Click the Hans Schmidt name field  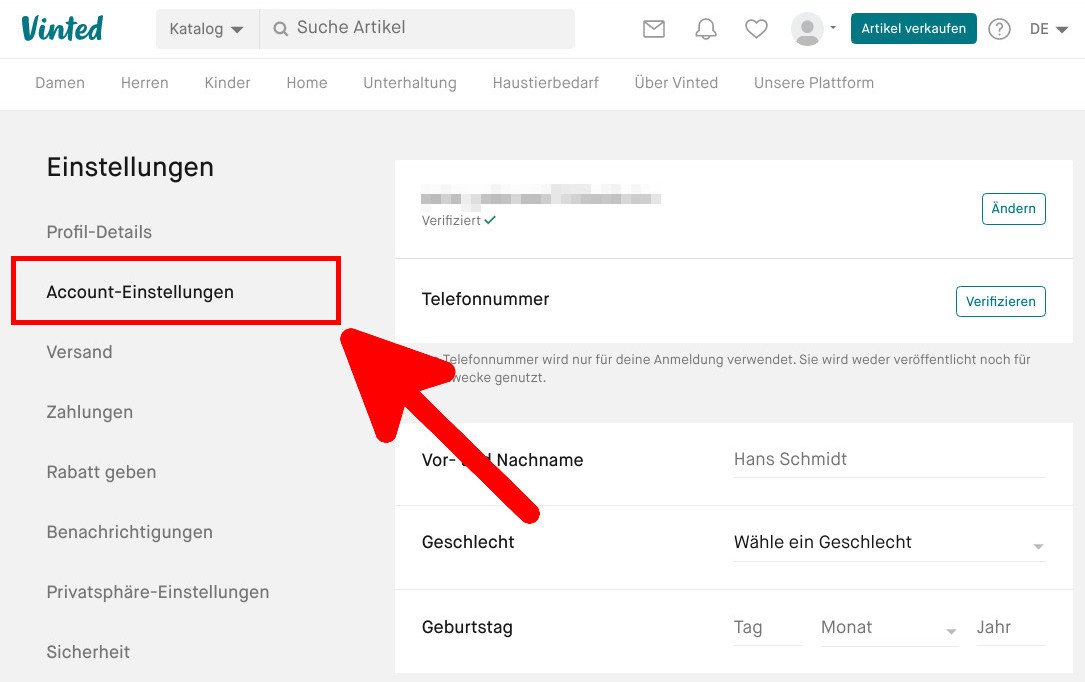[889, 459]
